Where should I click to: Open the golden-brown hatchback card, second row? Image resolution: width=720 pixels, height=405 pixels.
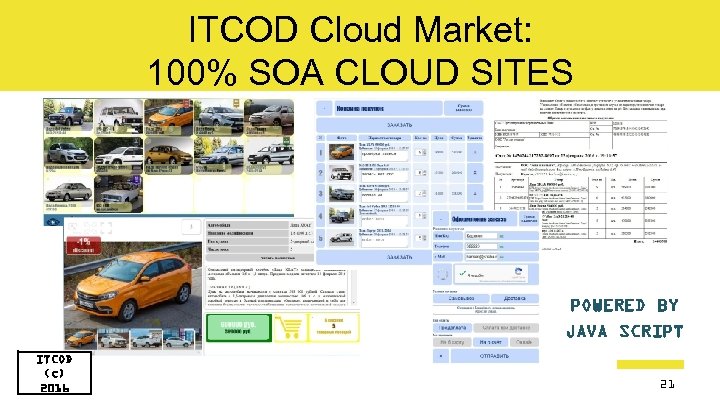[x=169, y=156]
